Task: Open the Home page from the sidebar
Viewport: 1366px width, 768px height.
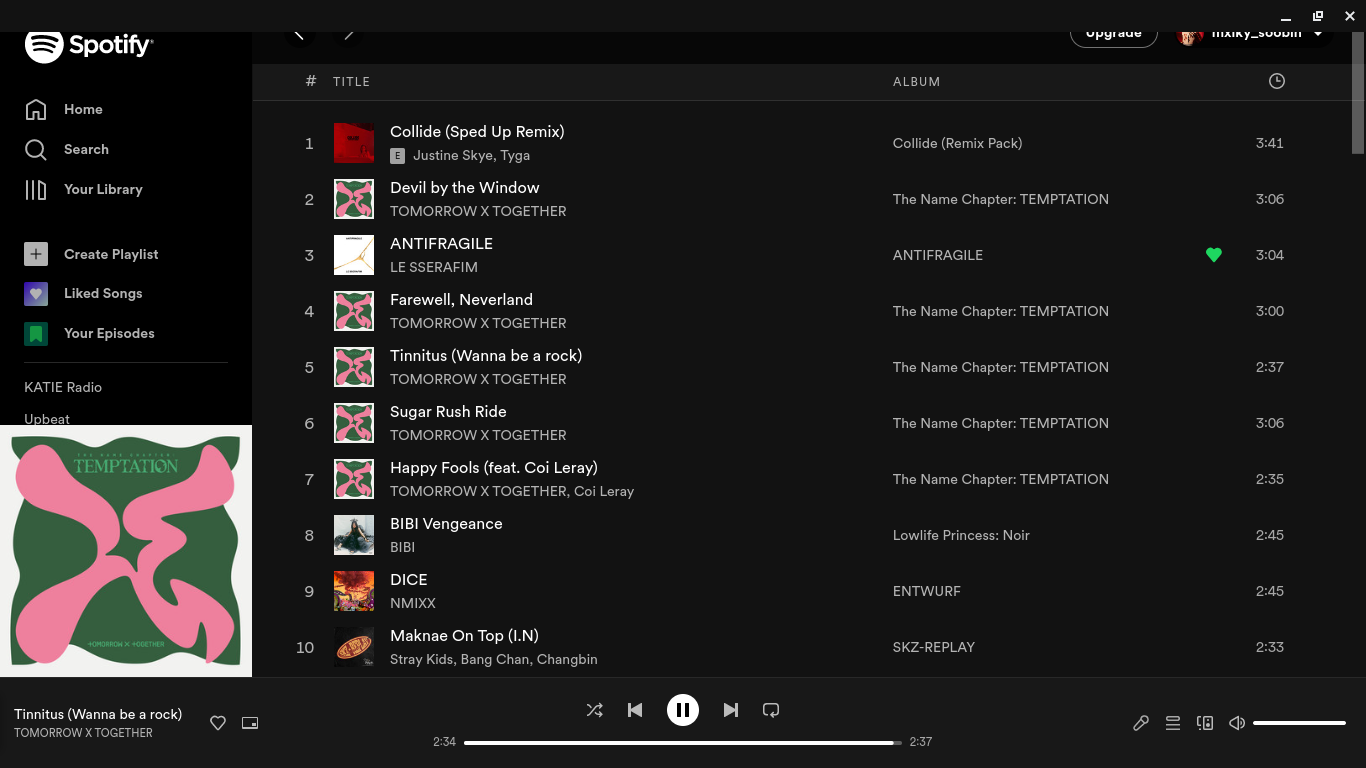Action: pyautogui.click(x=64, y=109)
